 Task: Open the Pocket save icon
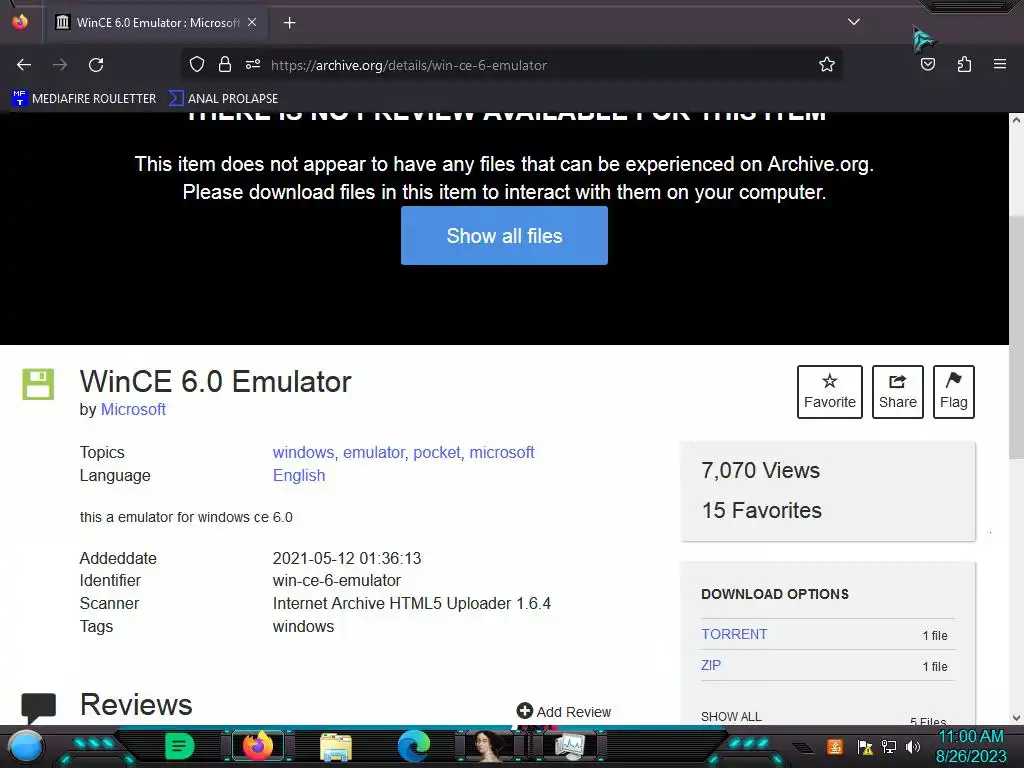(x=927, y=64)
